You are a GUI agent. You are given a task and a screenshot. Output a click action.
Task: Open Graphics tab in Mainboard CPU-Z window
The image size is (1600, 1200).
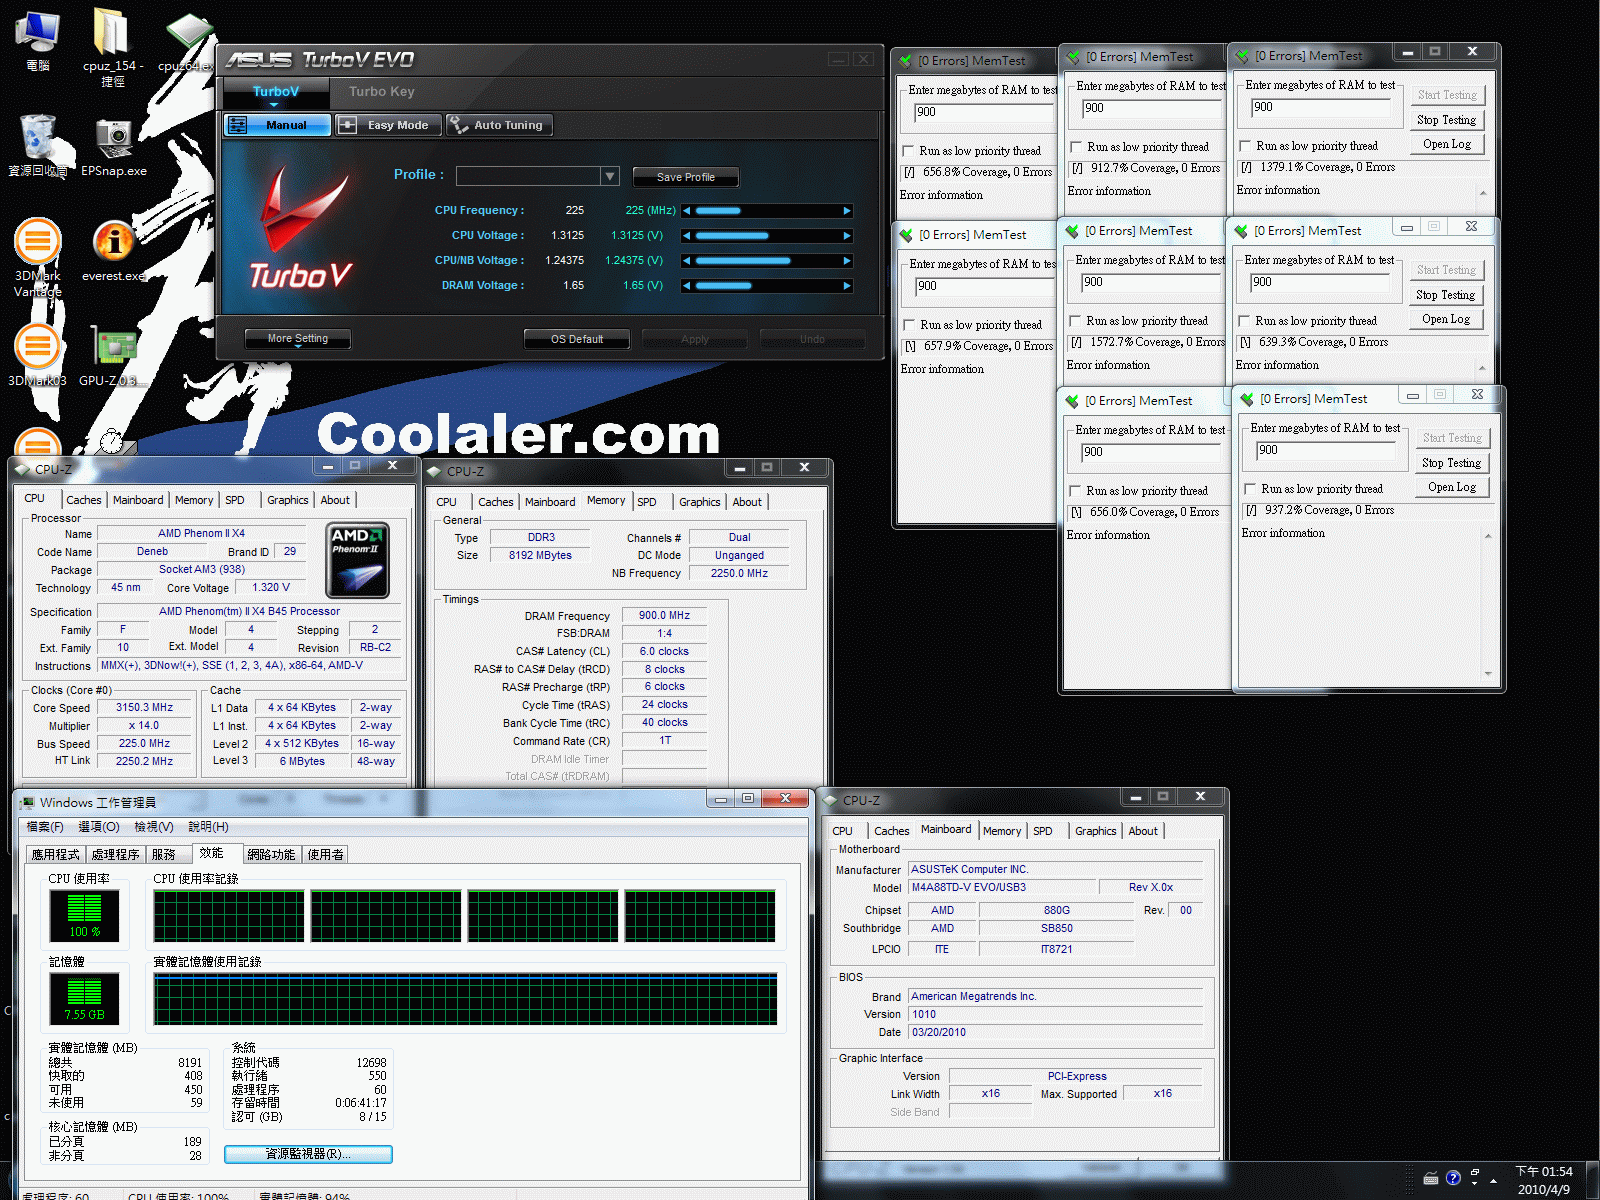click(x=1095, y=831)
